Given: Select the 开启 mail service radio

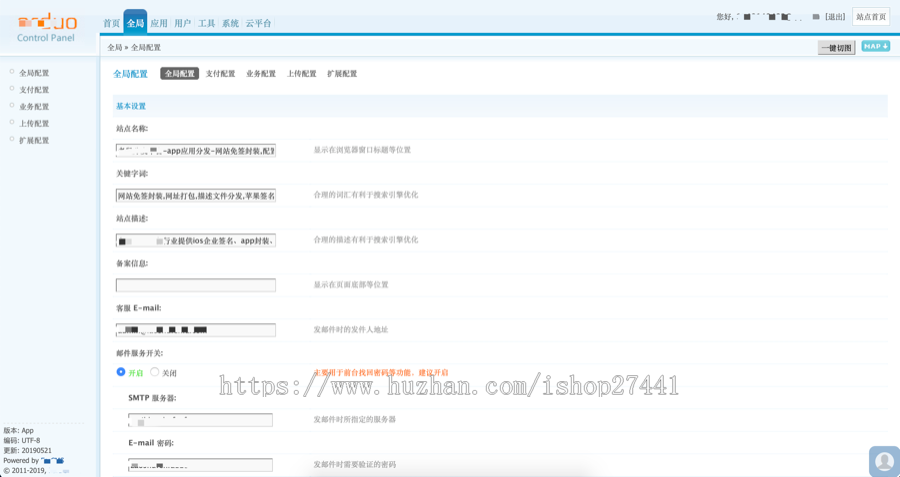Looking at the screenshot, I should click(x=121, y=372).
